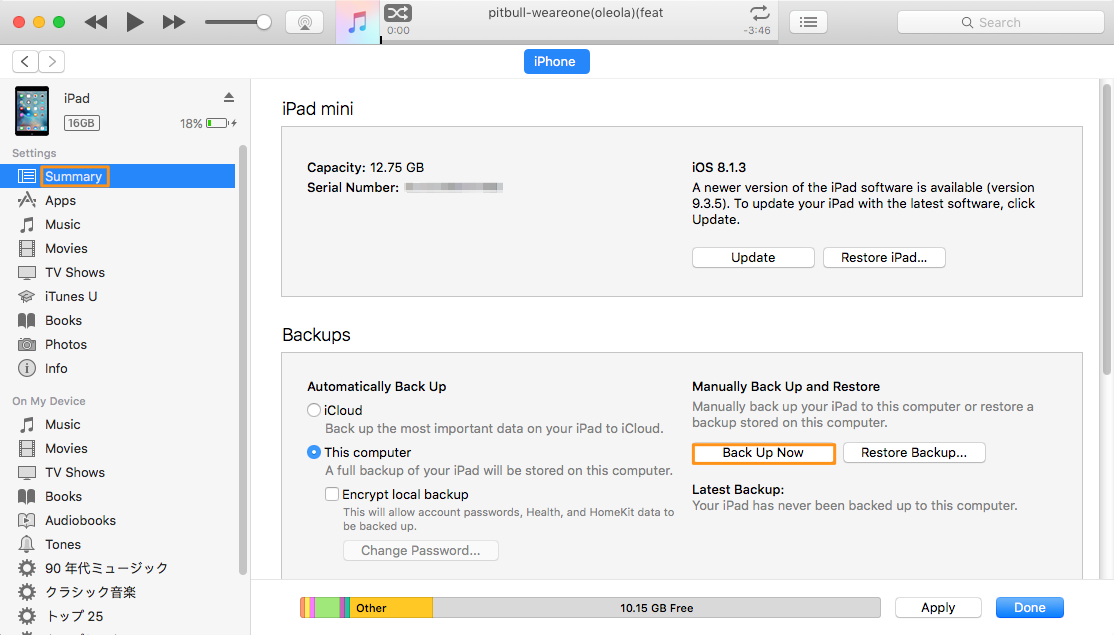Screen dimensions: 1114x635
Task: Click the Update button
Action: click(753, 258)
